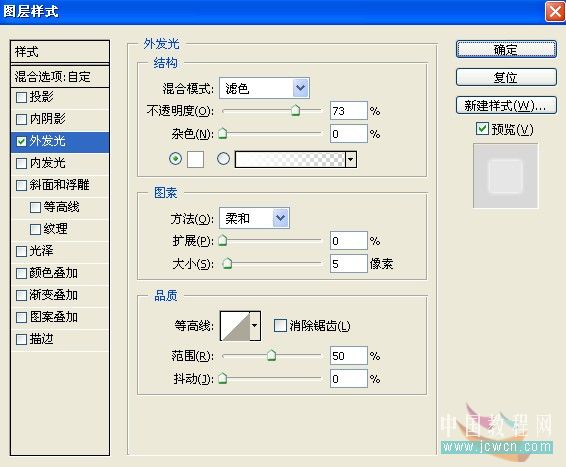Uncheck the 外发光 outer glow checkbox
Screen dimensions: 566x467
click(x=21, y=141)
